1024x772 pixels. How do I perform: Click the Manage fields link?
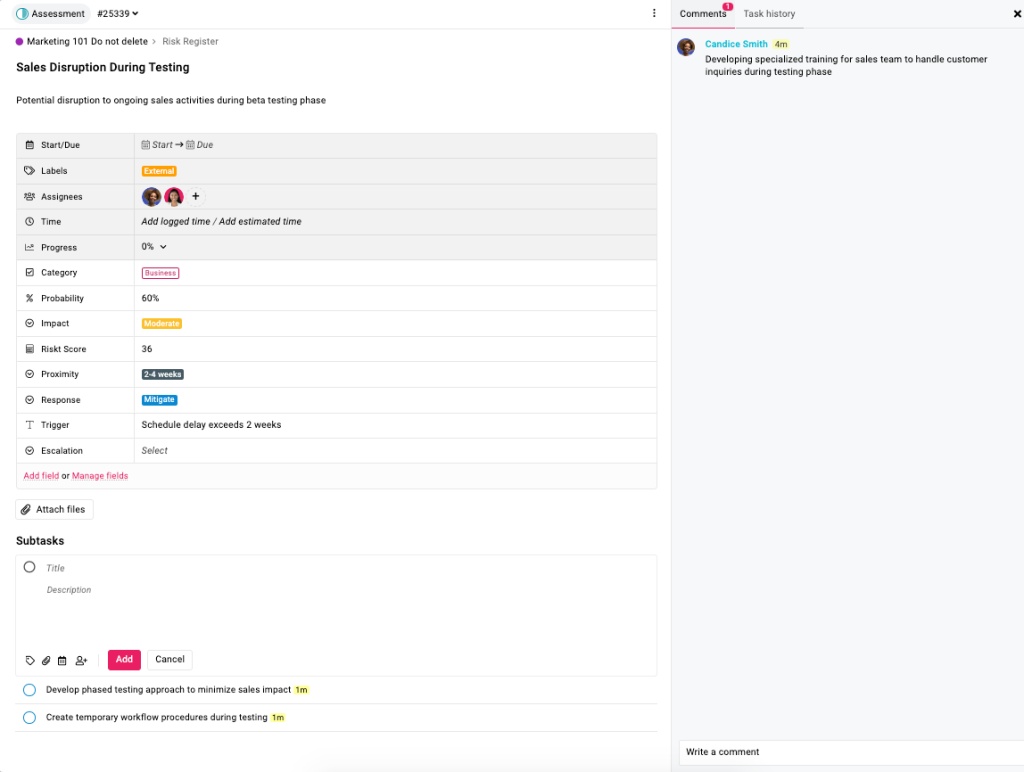click(100, 476)
